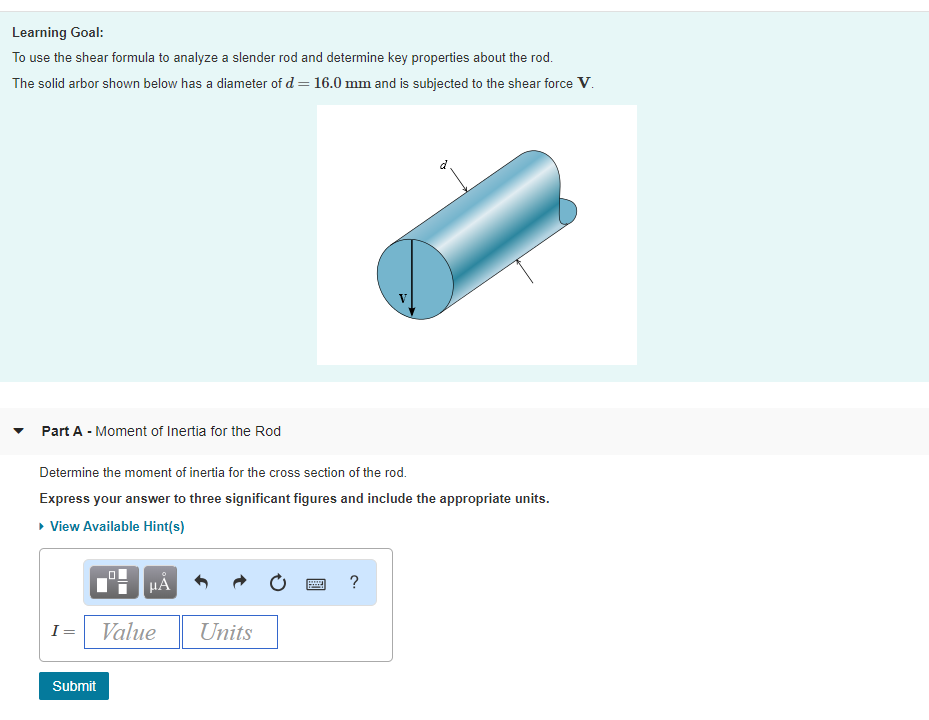Click the diameter label d

point(443,163)
